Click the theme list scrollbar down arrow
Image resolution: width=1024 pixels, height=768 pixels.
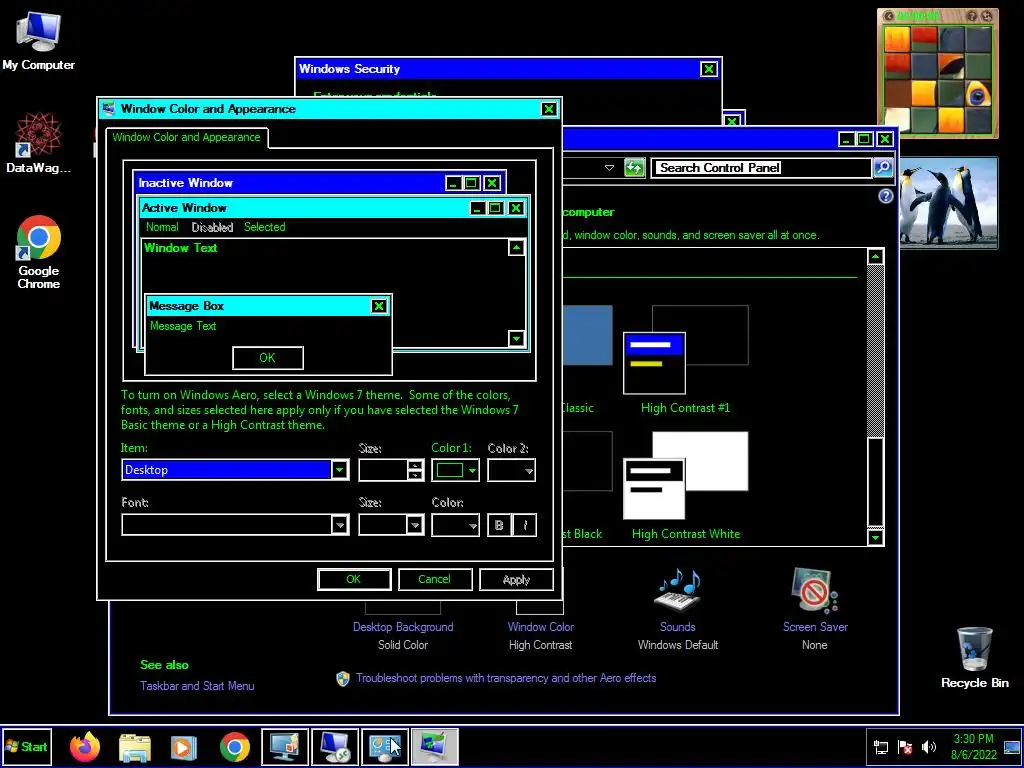click(875, 537)
